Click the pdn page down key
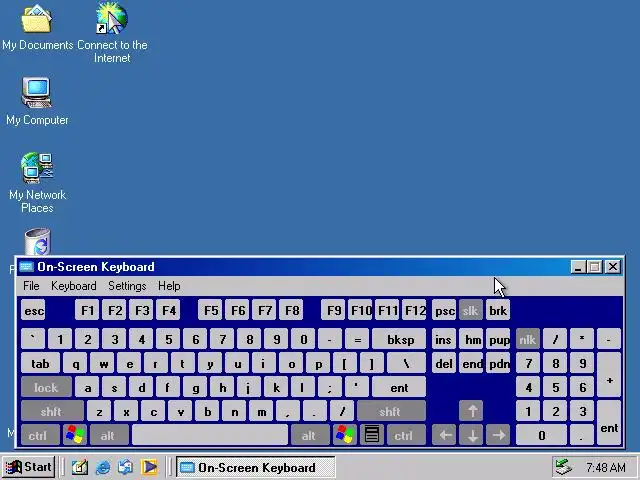Viewport: 640px width, 480px height. pos(498,363)
